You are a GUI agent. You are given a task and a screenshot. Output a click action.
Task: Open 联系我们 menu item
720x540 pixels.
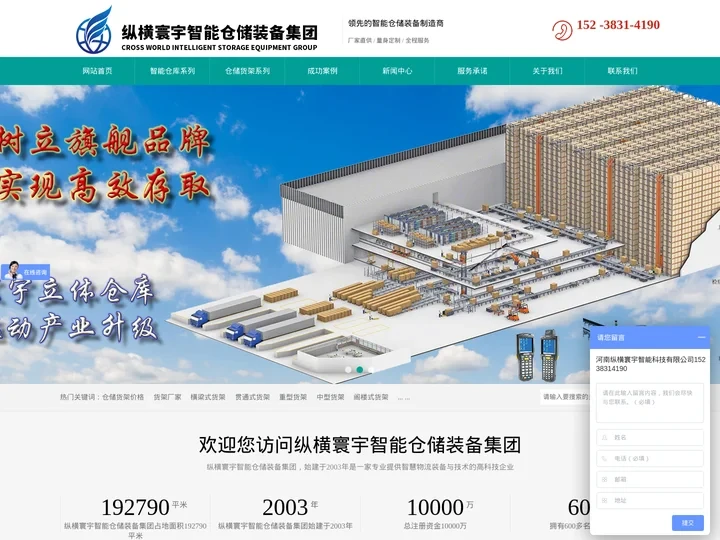coord(622,71)
